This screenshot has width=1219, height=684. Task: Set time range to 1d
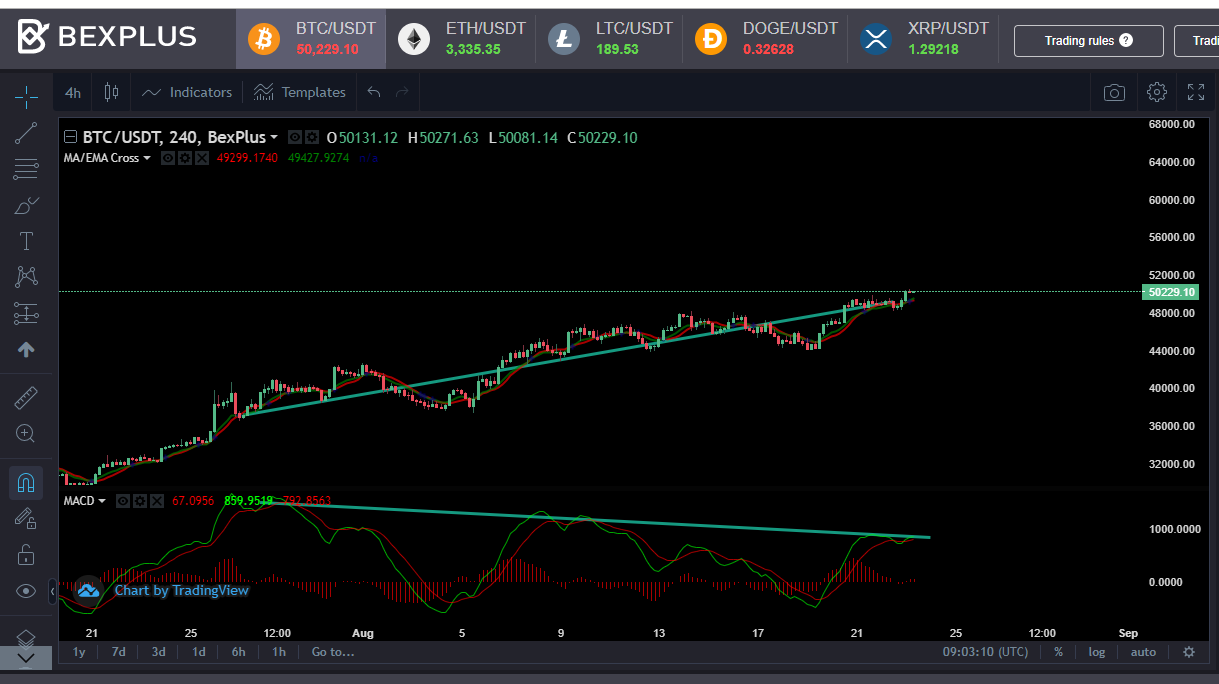199,652
